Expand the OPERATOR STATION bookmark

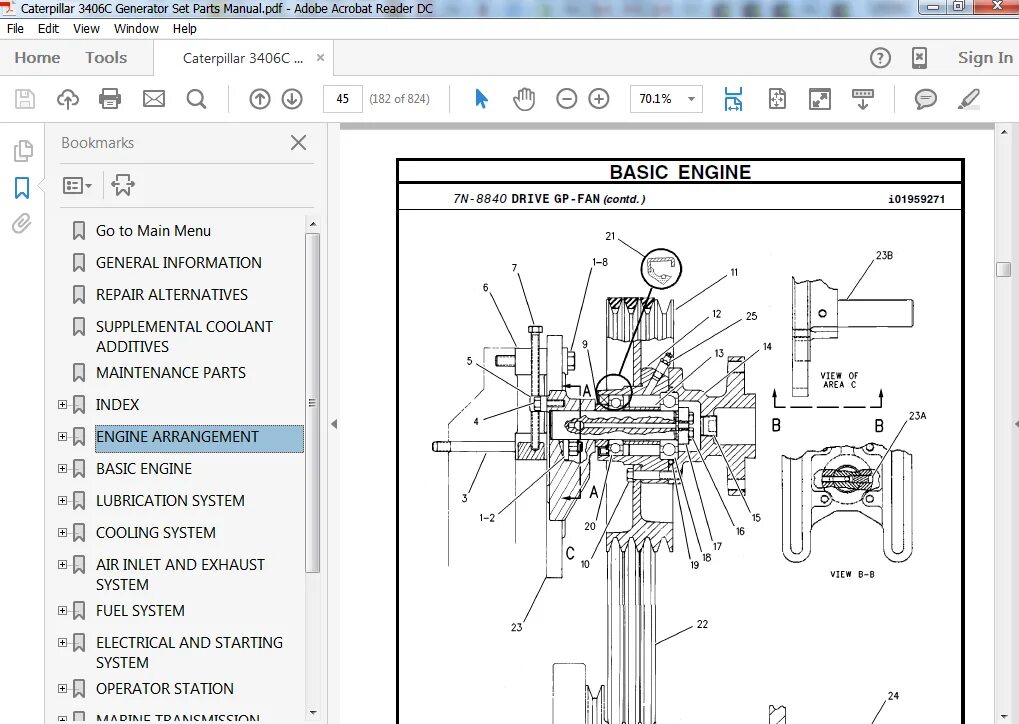[62, 688]
